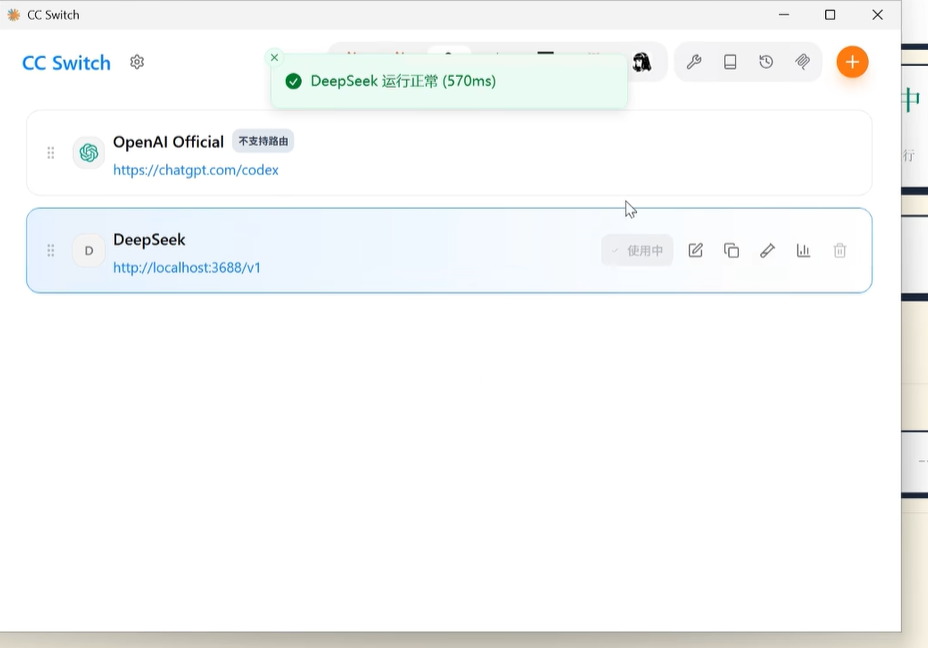
Task: Maximize the CC Switch window
Action: point(830,14)
